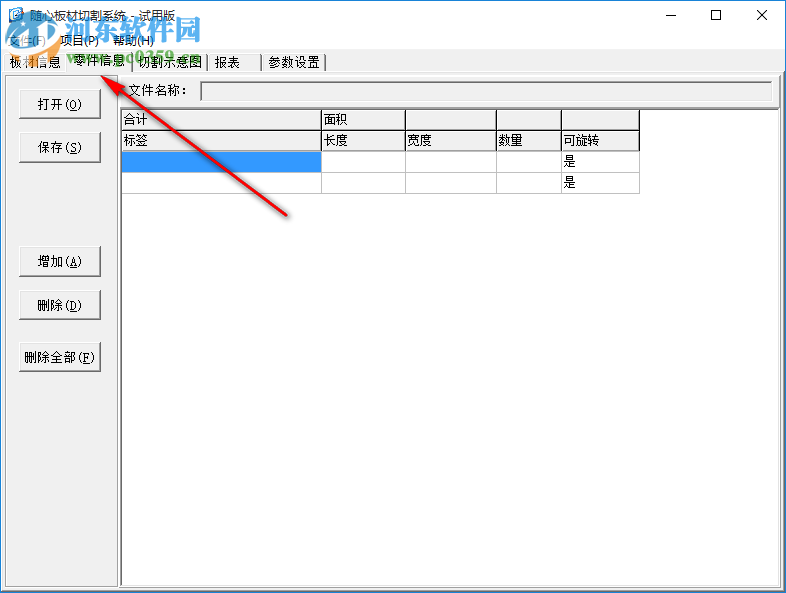Image resolution: width=786 pixels, height=593 pixels.
Task: Click the first row 是 rotatable cell
Action: click(x=601, y=162)
